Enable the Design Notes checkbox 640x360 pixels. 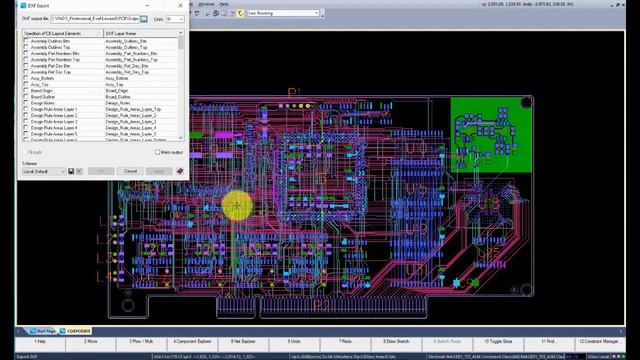click(26, 103)
